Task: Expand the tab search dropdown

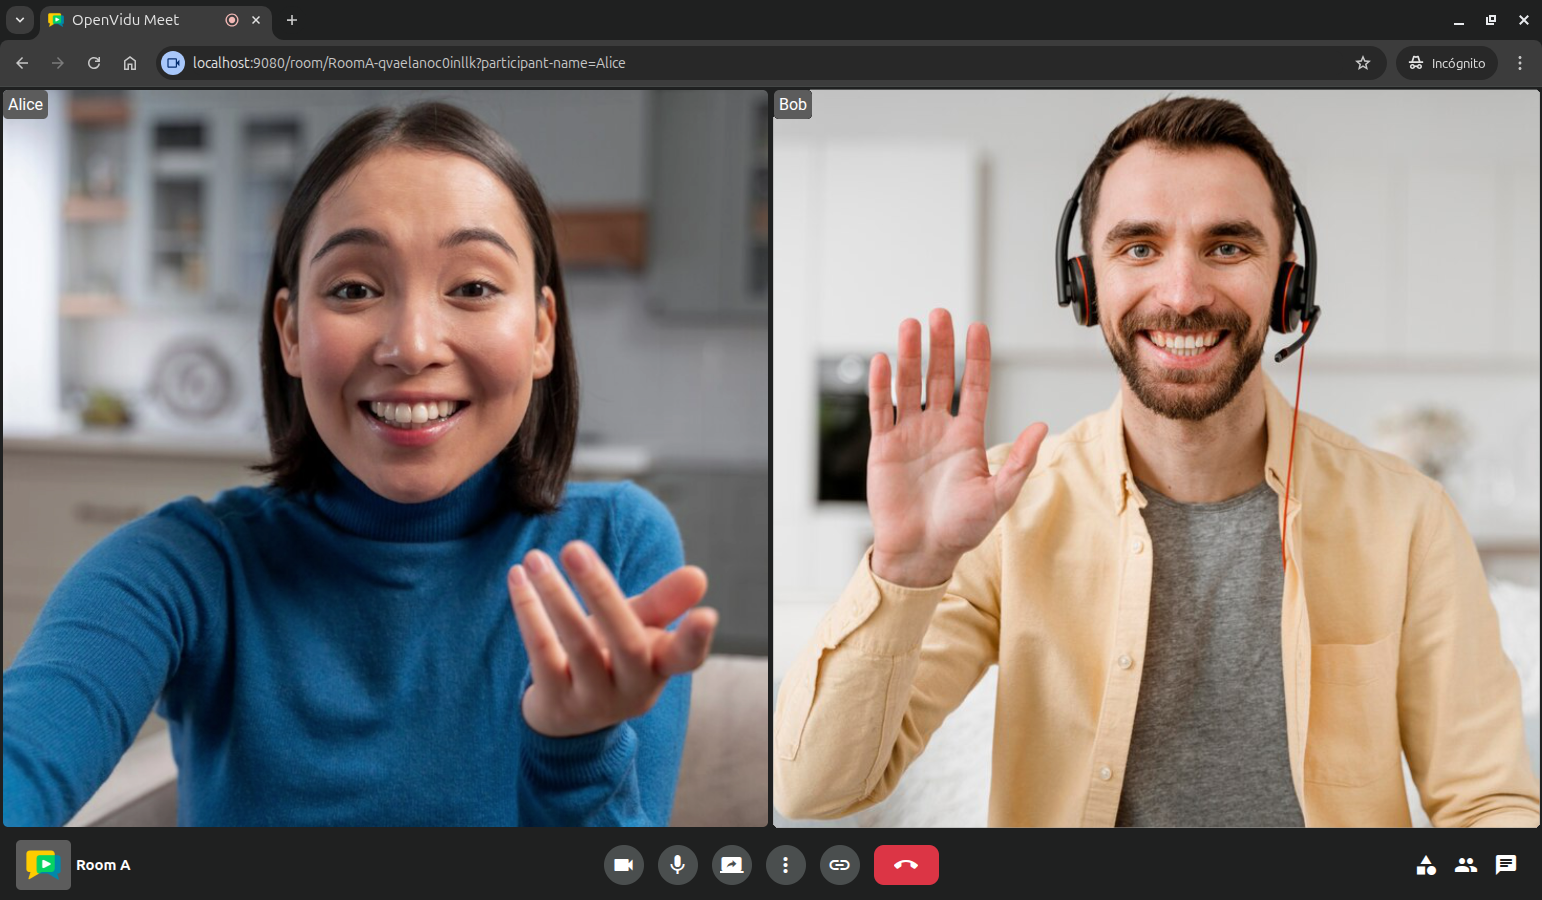Action: 19,20
